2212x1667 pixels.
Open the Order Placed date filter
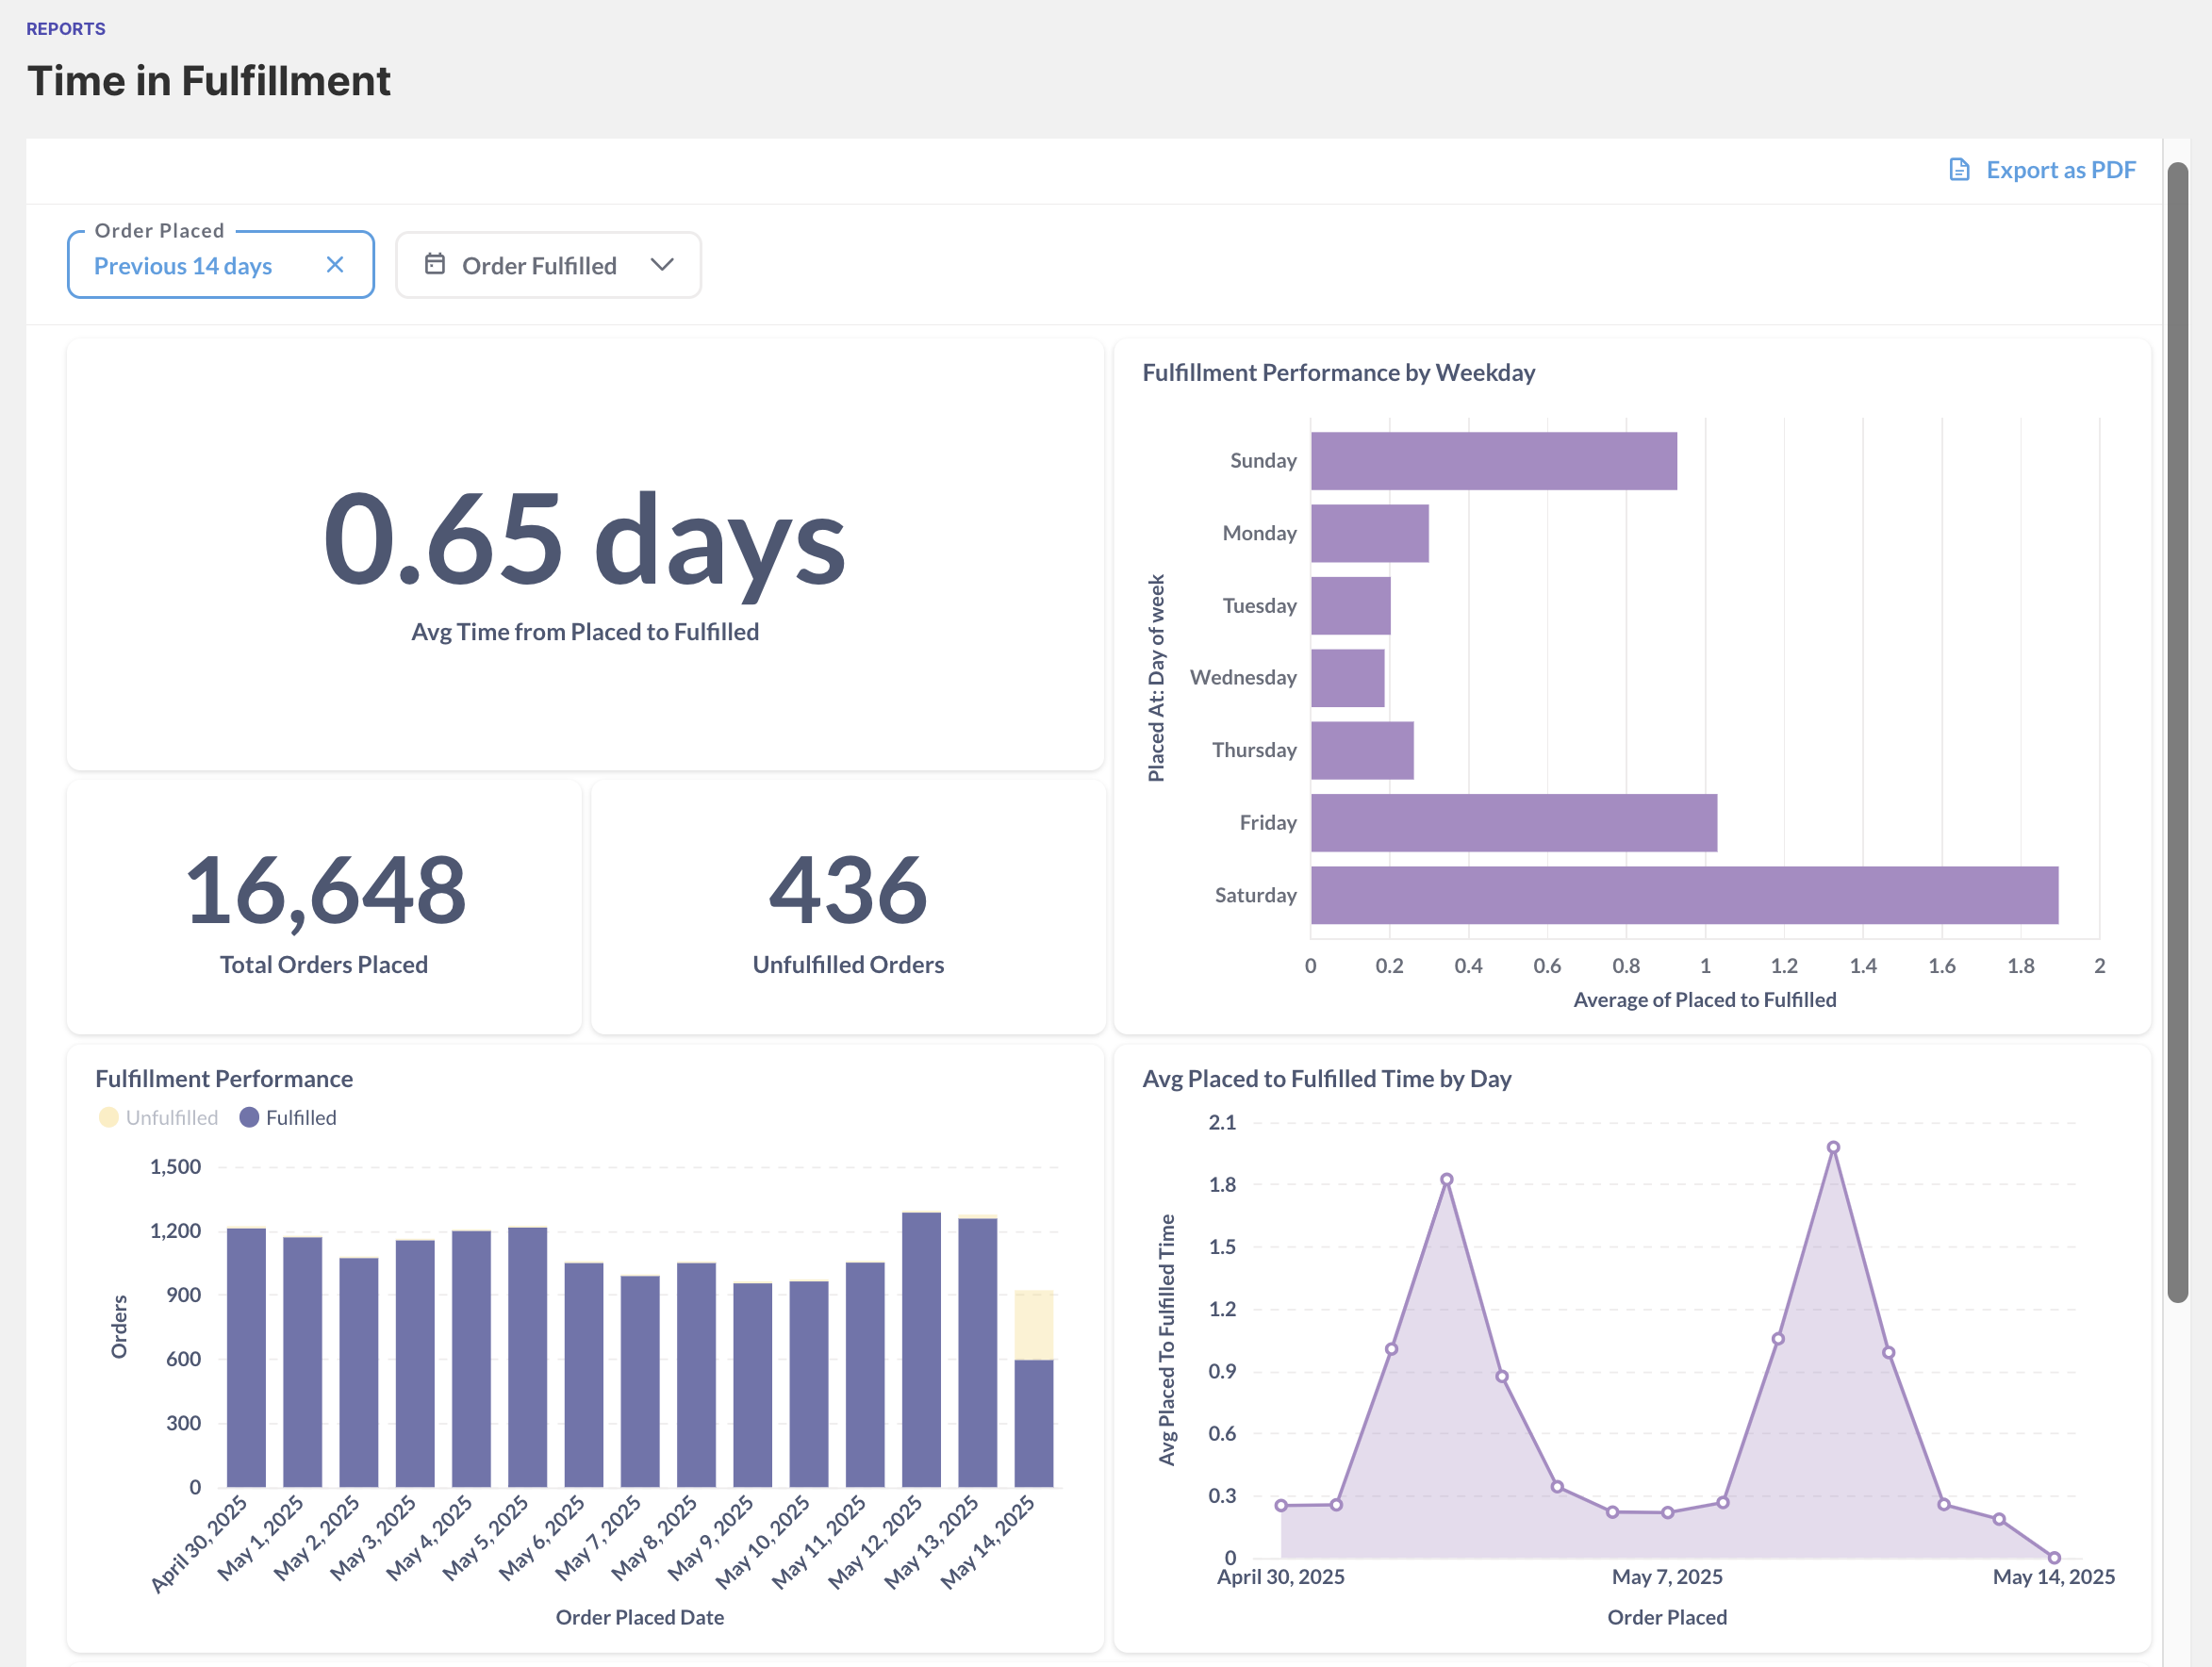point(183,266)
